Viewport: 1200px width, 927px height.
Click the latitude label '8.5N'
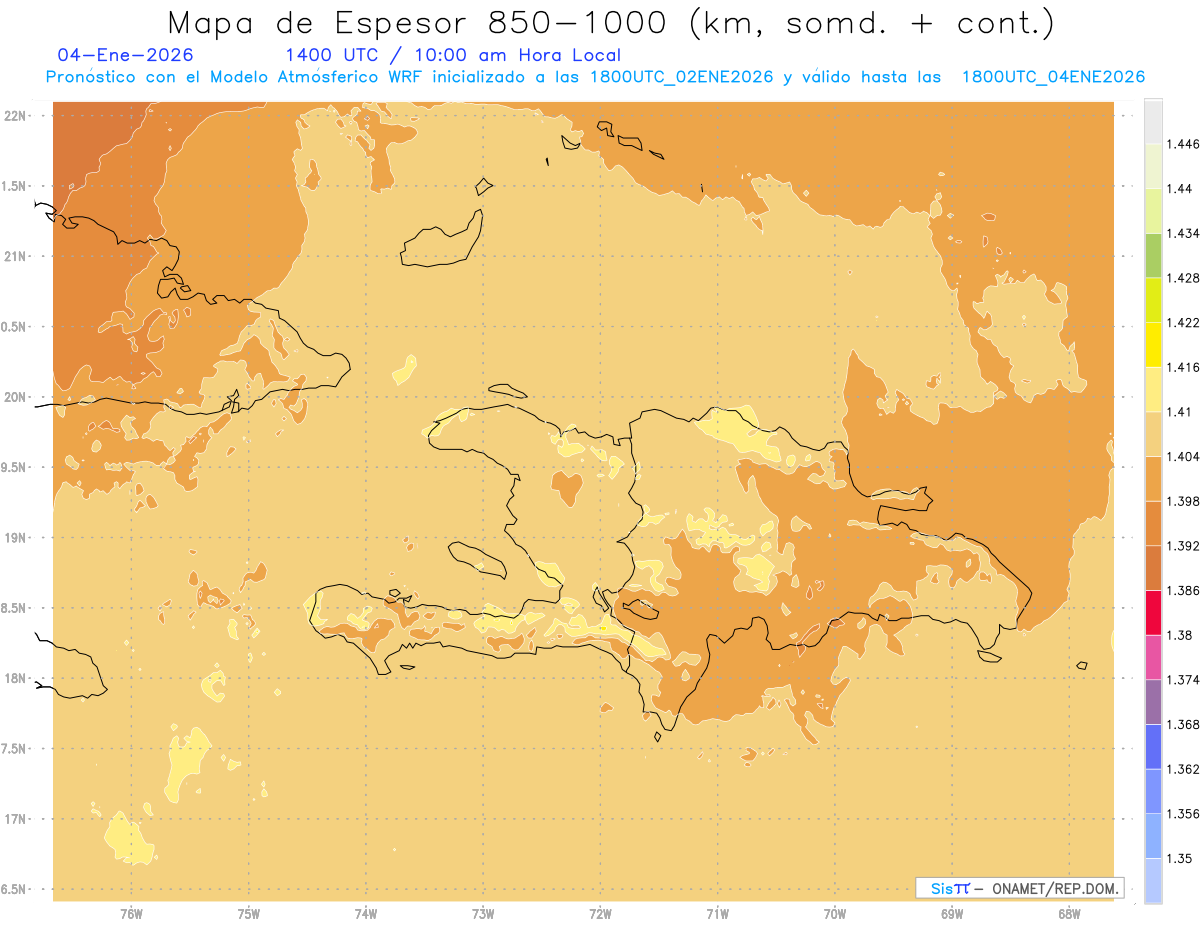tap(14, 608)
